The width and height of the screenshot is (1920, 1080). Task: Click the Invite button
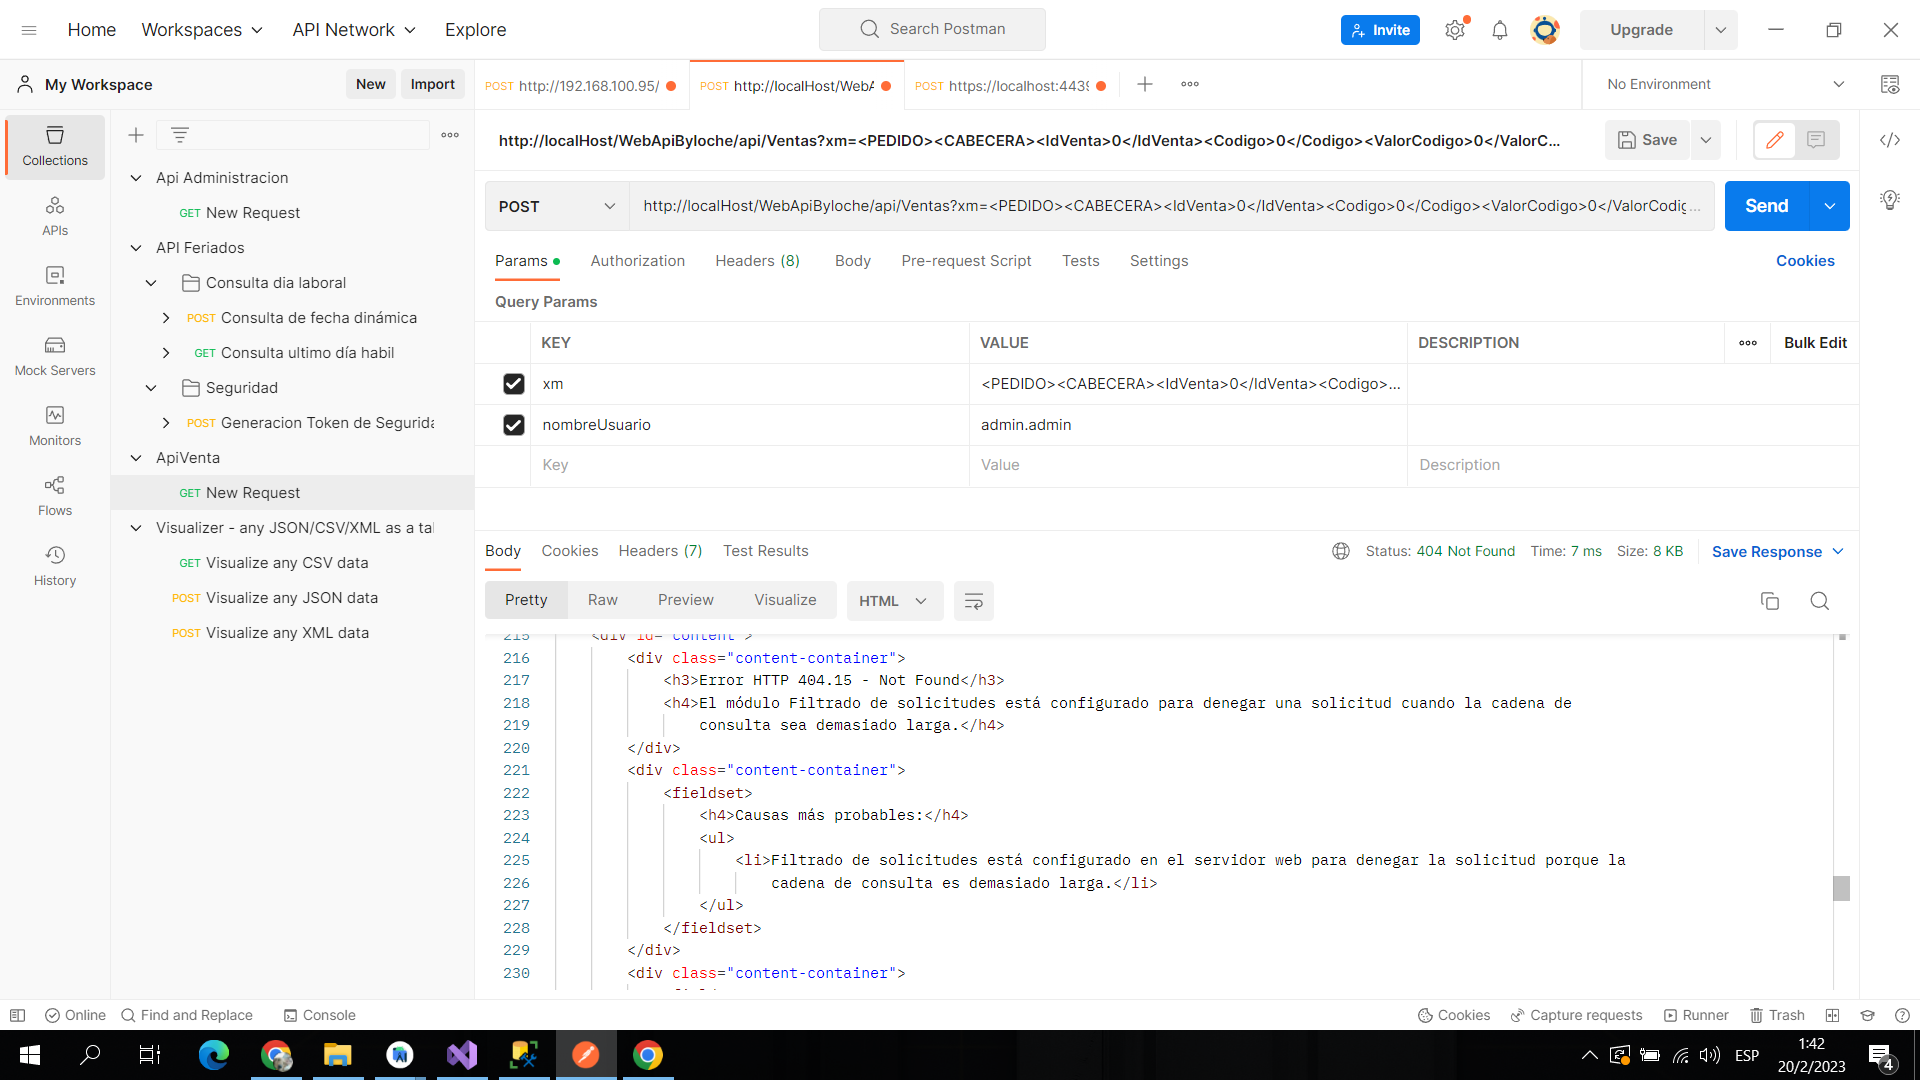(1380, 30)
